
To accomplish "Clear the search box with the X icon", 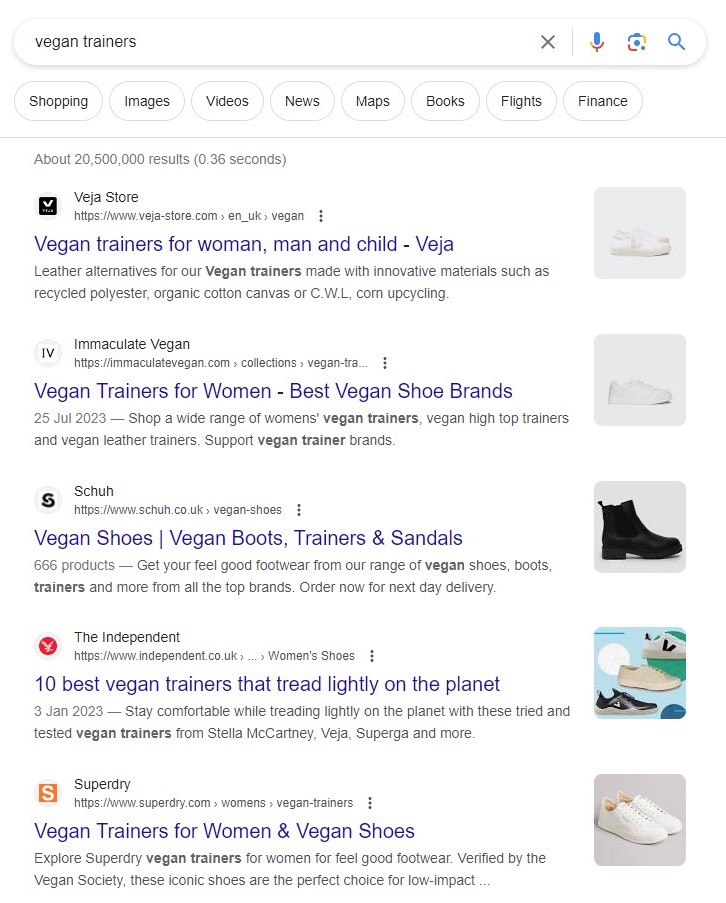I will point(548,42).
